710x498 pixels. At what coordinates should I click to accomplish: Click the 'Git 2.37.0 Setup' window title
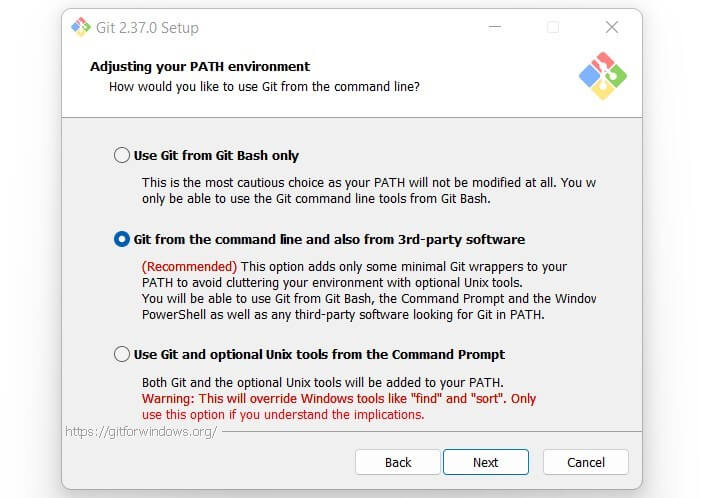(x=147, y=27)
